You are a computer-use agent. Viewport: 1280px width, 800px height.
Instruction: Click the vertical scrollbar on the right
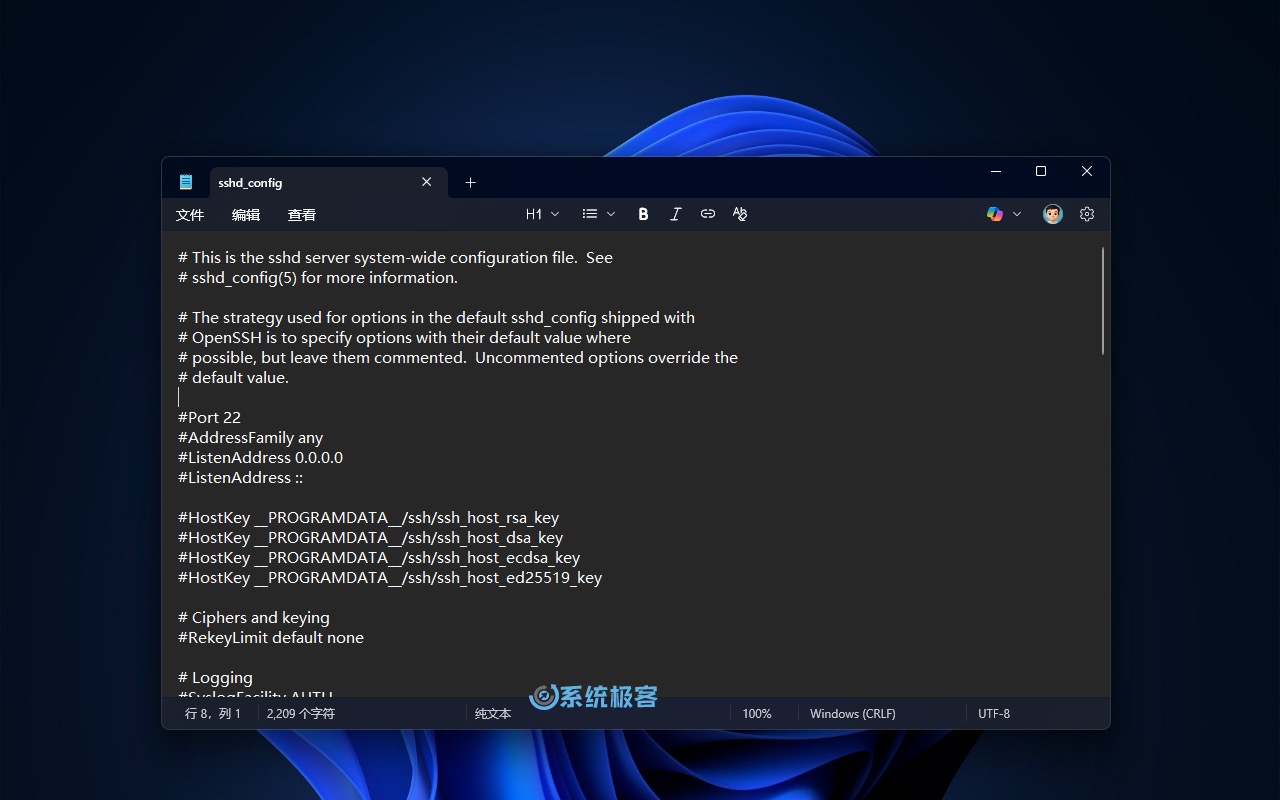(1103, 300)
